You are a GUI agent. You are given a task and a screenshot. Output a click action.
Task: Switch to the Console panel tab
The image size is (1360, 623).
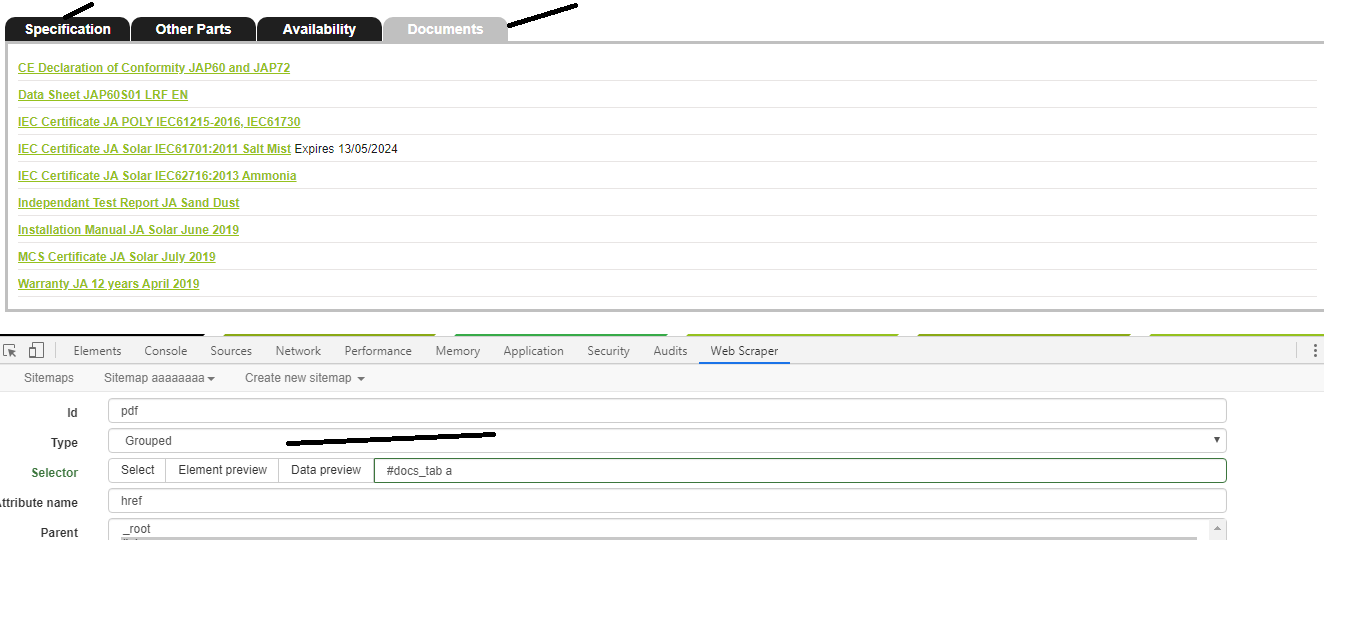tap(165, 351)
